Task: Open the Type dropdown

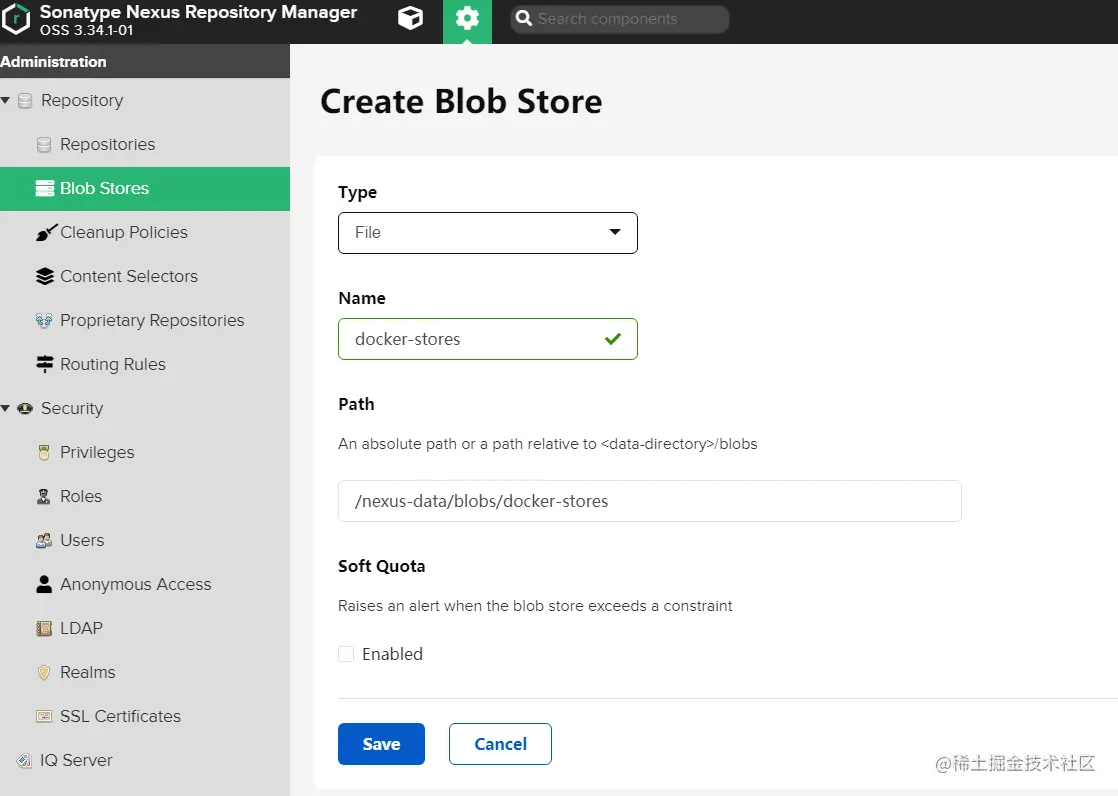Action: point(487,233)
